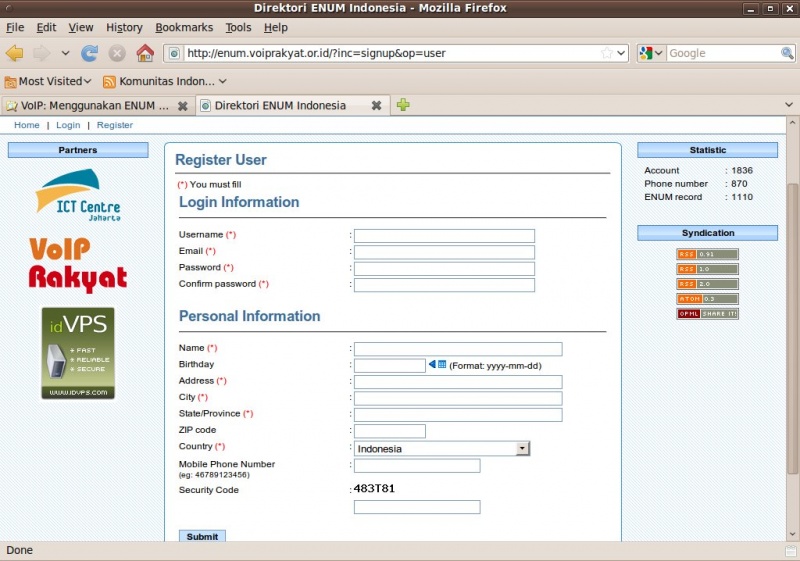The height and width of the screenshot is (561, 800).
Task: Expand the Komunitas Indon... feed folder
Action: (x=165, y=81)
